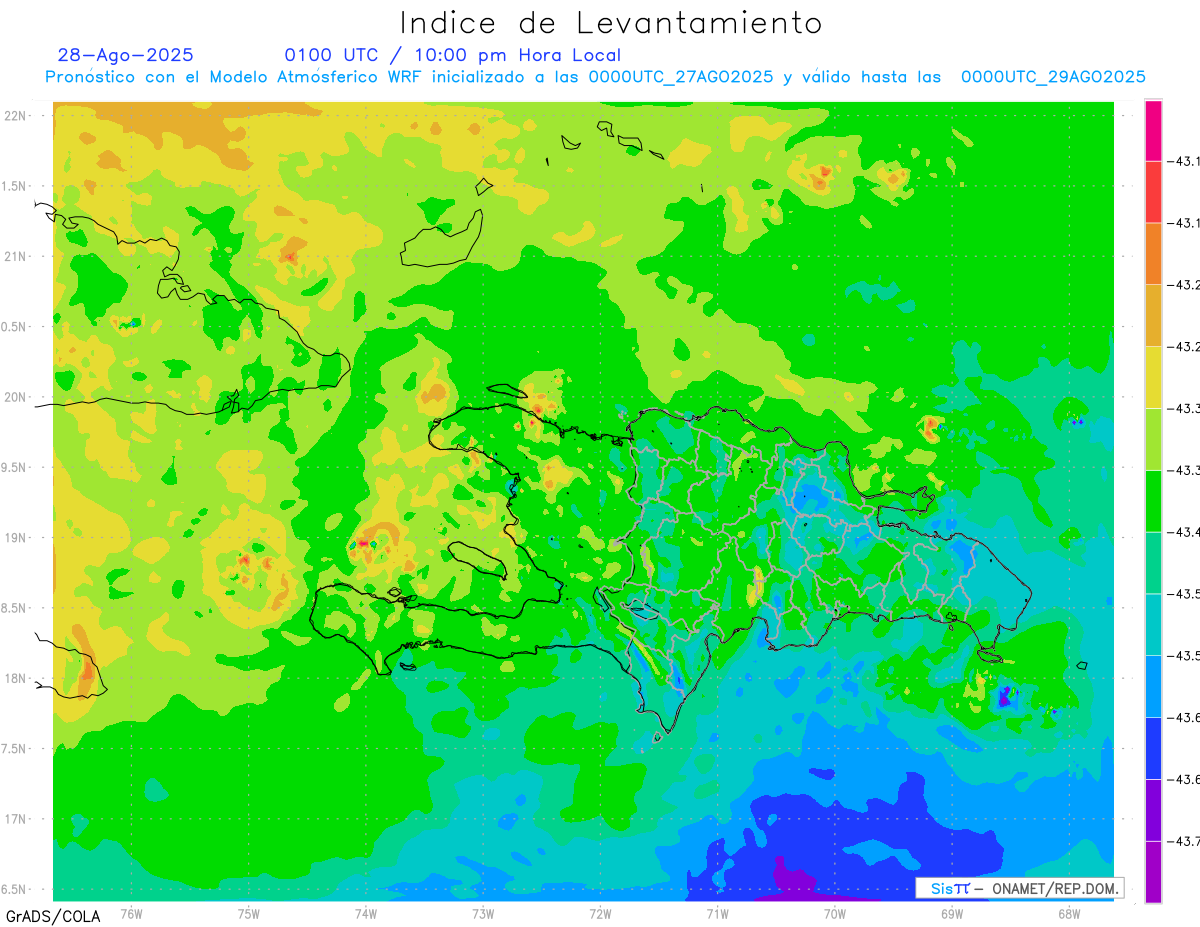
Task: Click the '8.5N' latitude label
Action: click(15, 608)
